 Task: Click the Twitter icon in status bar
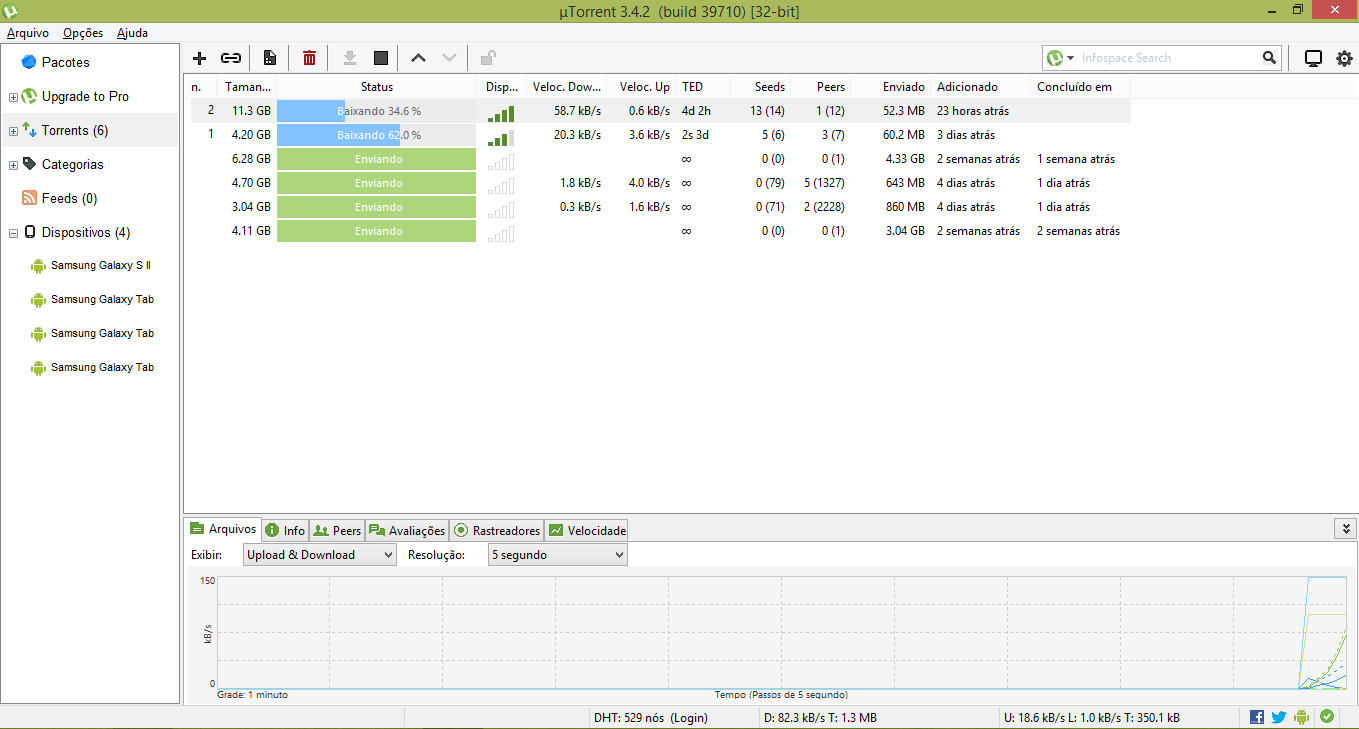coord(1279,717)
